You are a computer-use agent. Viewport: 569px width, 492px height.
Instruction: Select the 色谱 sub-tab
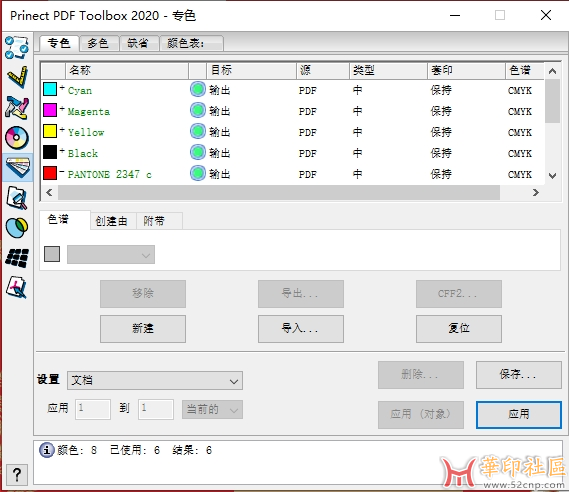click(64, 220)
